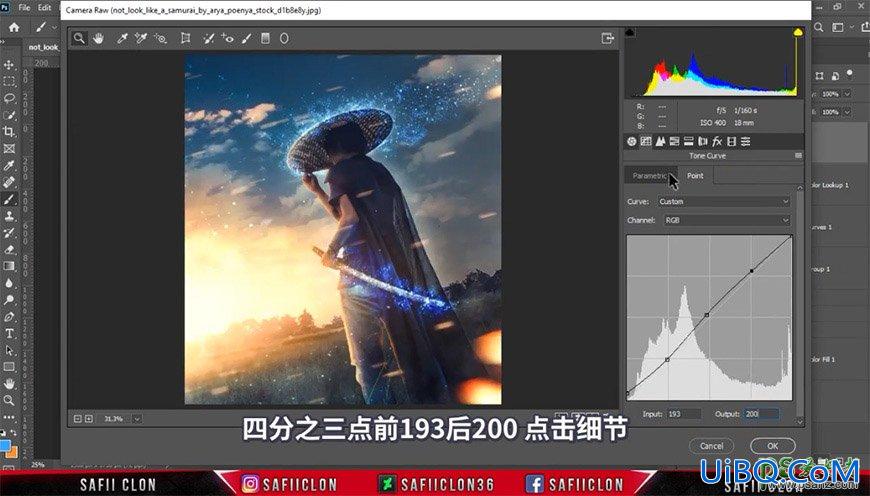Select Photoshop Eyedropper tool
Image resolution: width=870 pixels, height=496 pixels.
pyautogui.click(x=9, y=165)
